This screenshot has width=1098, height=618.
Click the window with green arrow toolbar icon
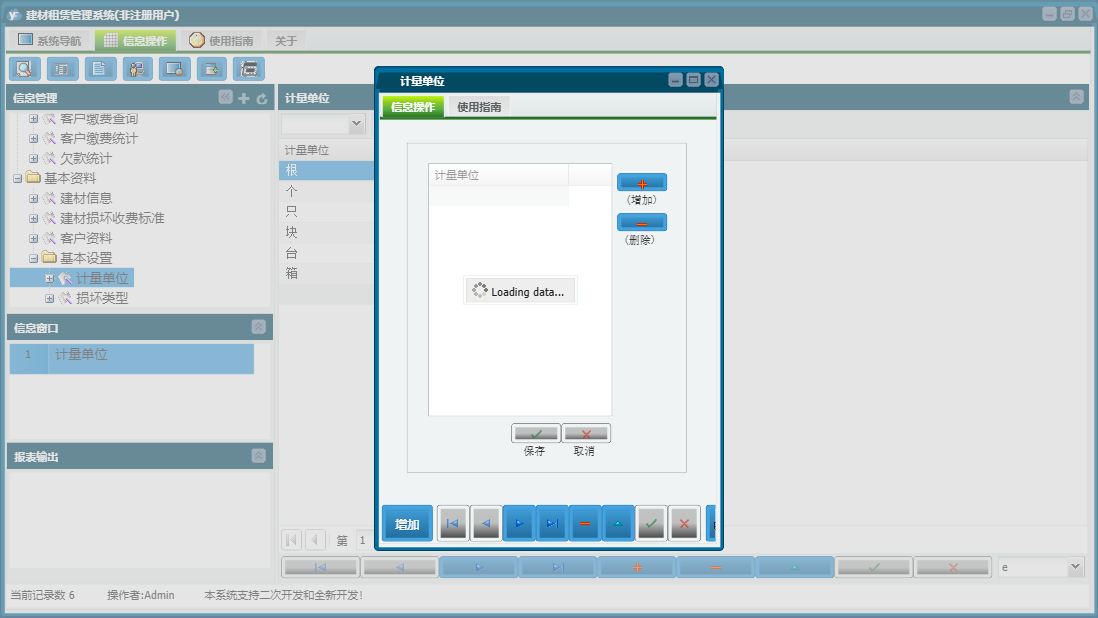pyautogui.click(x=211, y=69)
